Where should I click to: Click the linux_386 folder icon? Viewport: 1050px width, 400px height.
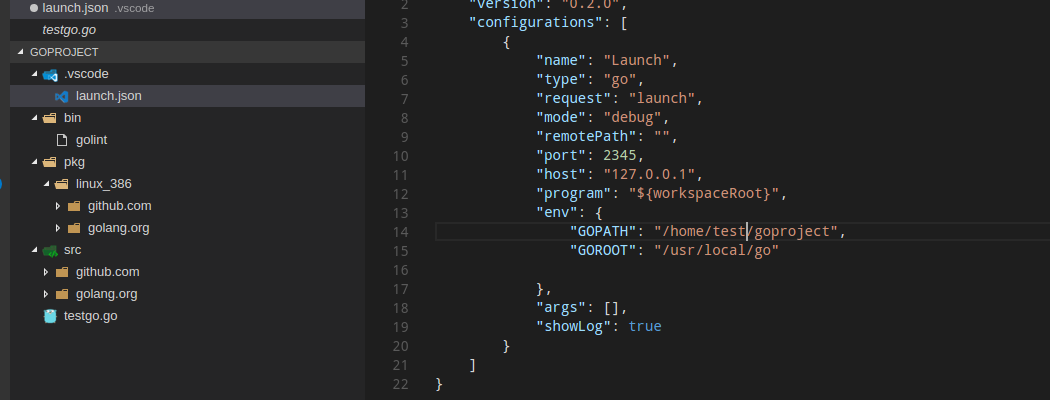point(62,184)
